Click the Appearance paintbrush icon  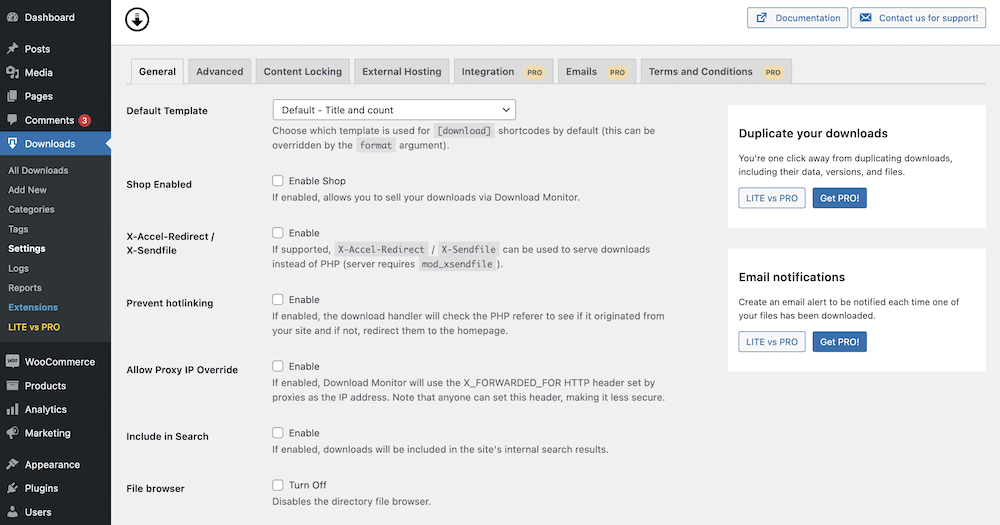12,464
